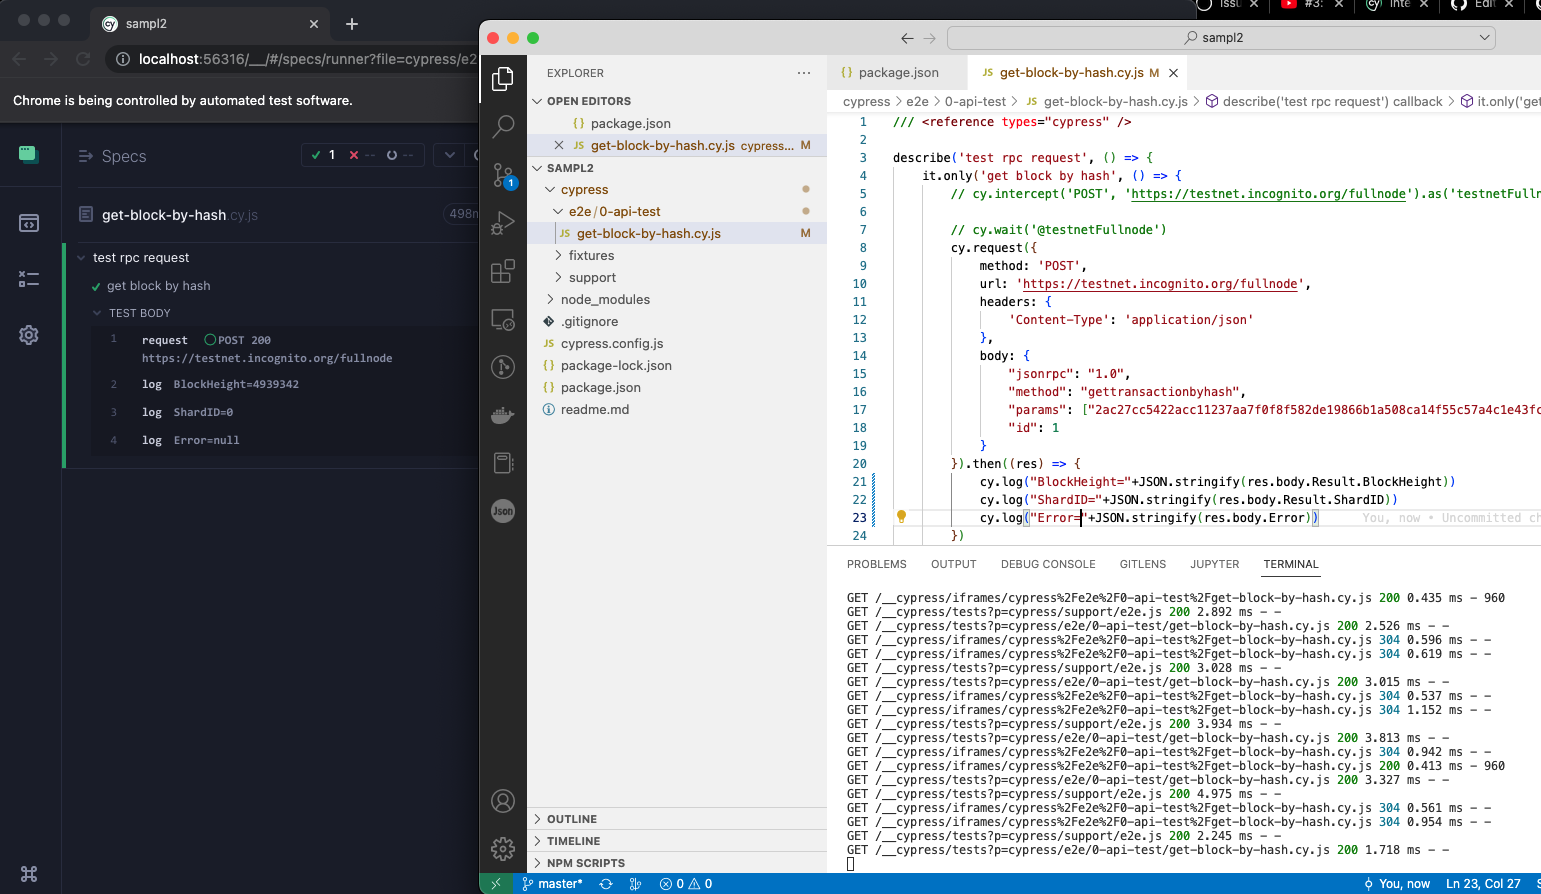Image resolution: width=1541 pixels, height=894 pixels.
Task: Open the Extensions view
Action: pos(503,270)
